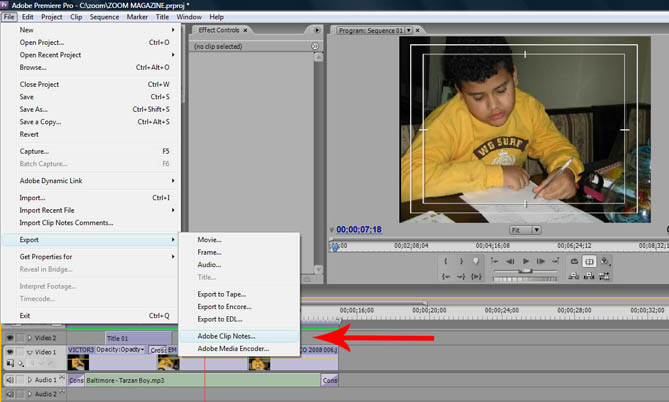The height and width of the screenshot is (402, 669).
Task: Toggle the Safe Margins button
Action: point(590,262)
